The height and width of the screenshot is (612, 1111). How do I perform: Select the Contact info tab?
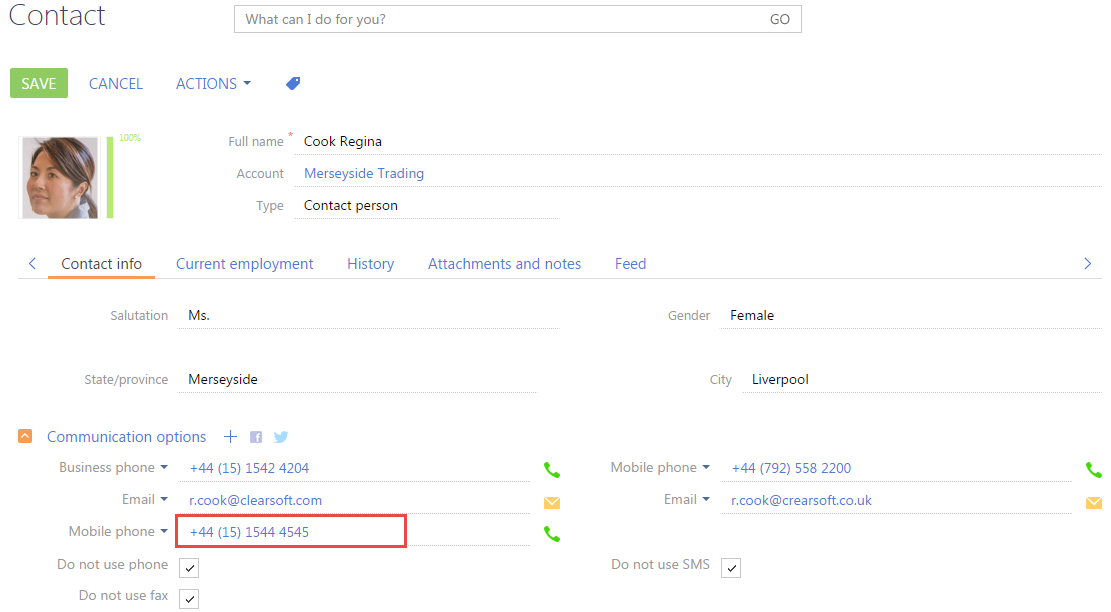(101, 264)
